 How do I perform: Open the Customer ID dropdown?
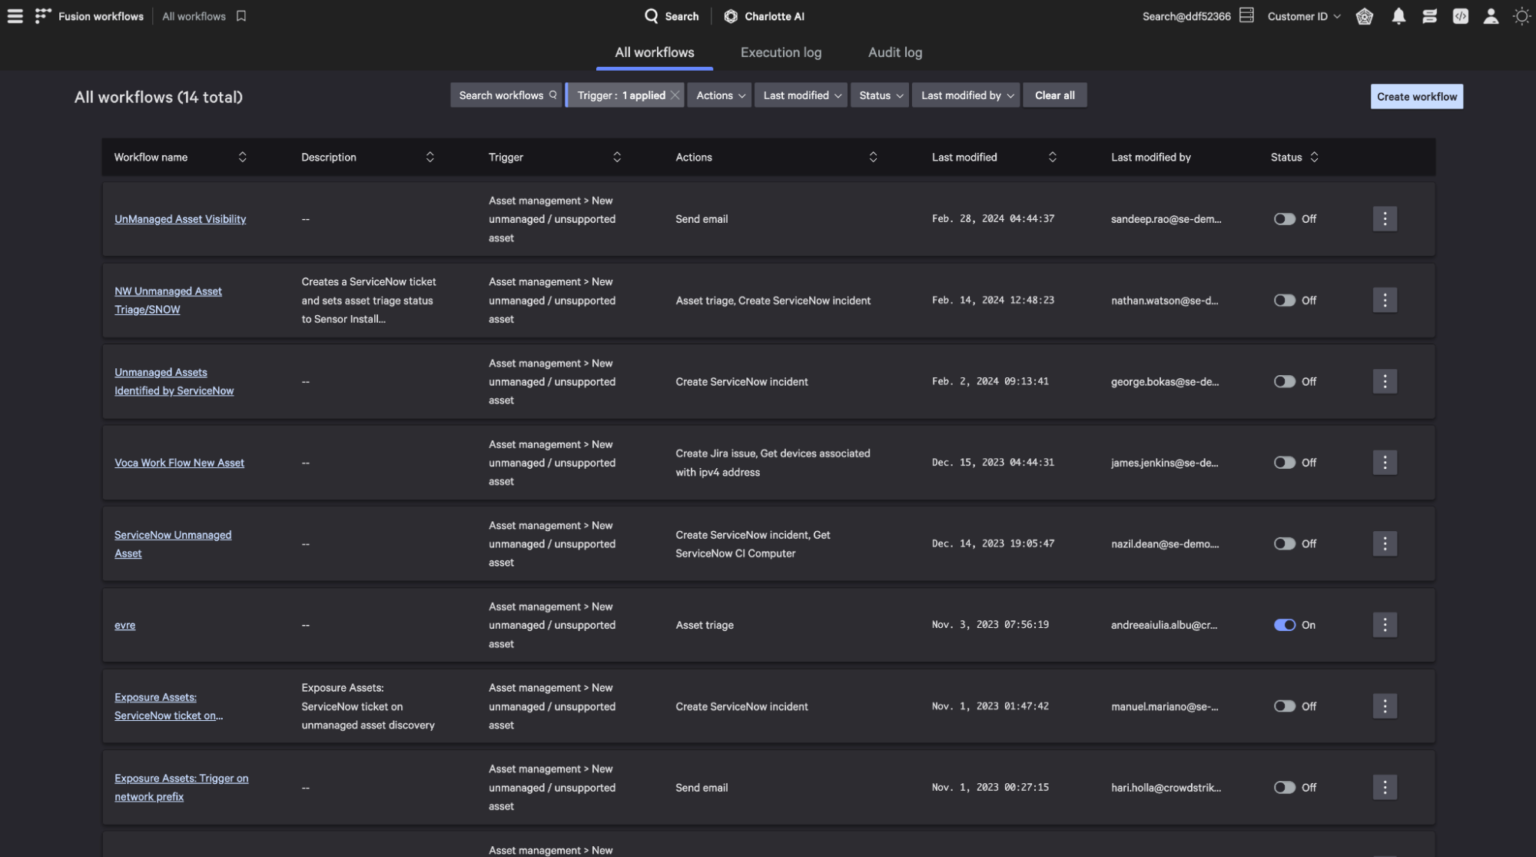click(1303, 15)
